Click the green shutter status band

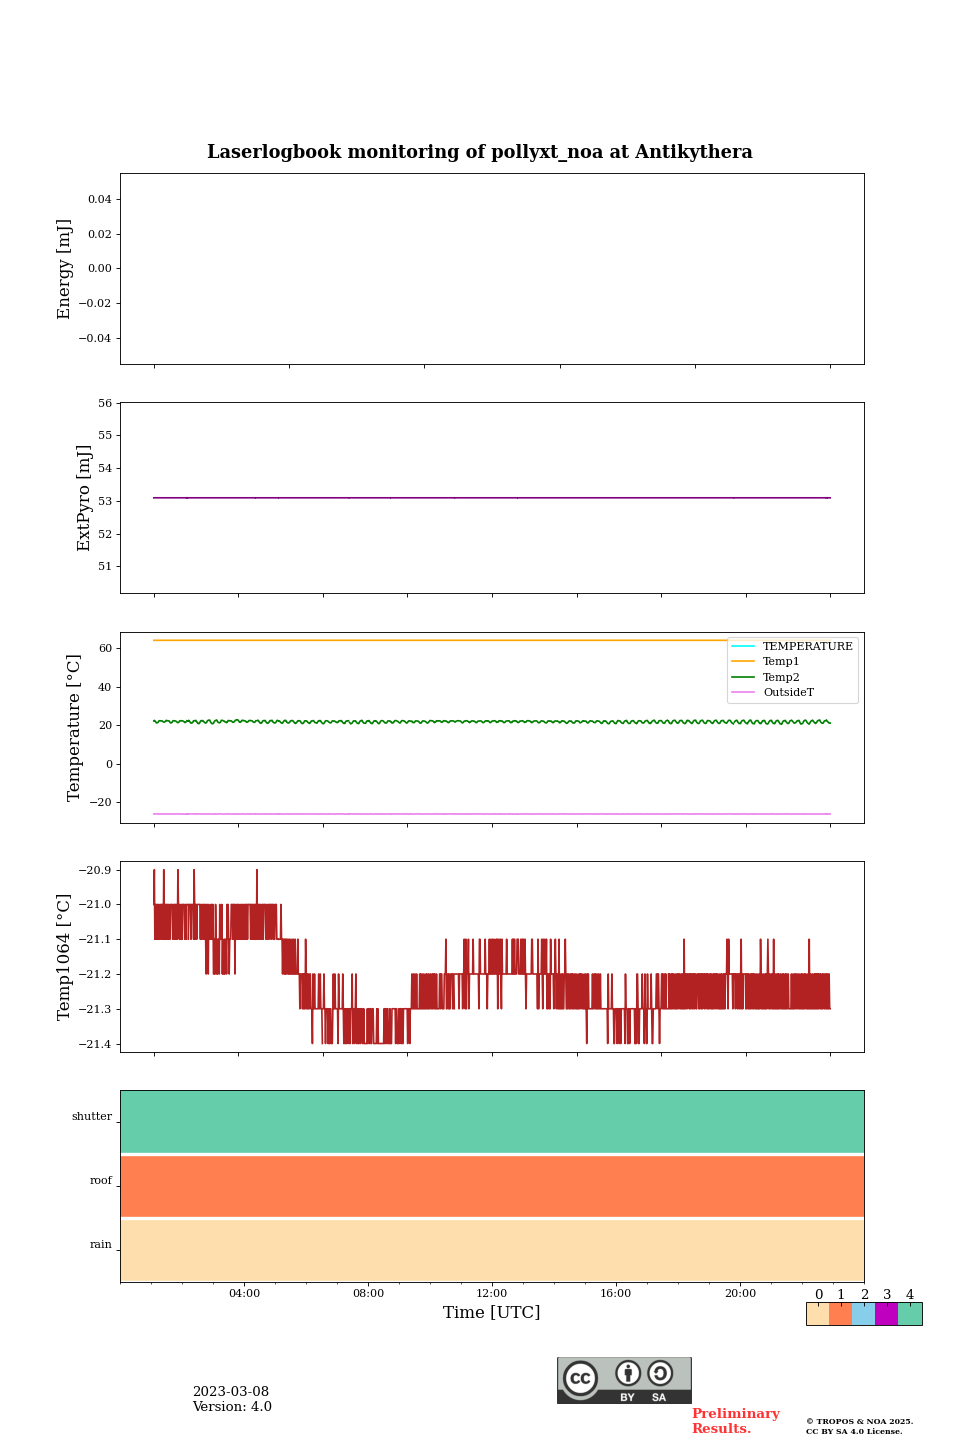click(492, 1122)
